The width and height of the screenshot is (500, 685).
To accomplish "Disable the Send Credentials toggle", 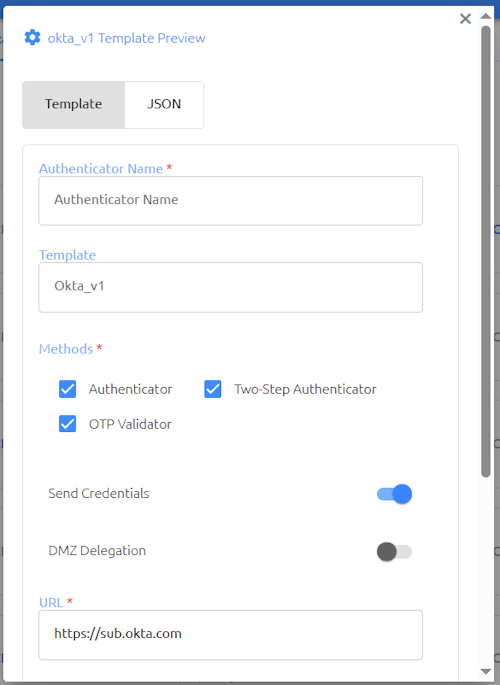I will 394,494.
